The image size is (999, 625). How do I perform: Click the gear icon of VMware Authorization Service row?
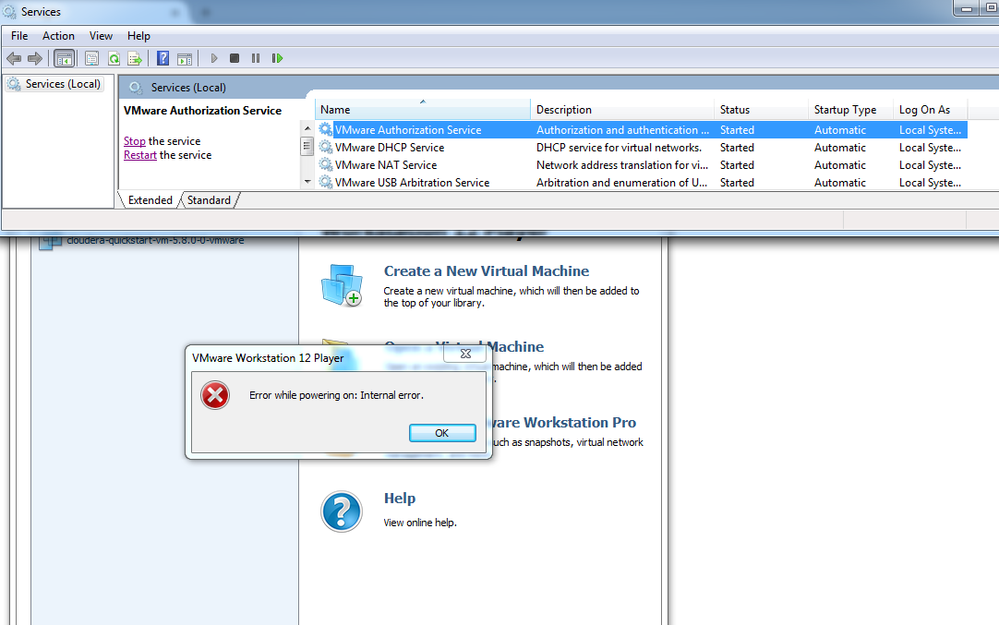pos(326,129)
